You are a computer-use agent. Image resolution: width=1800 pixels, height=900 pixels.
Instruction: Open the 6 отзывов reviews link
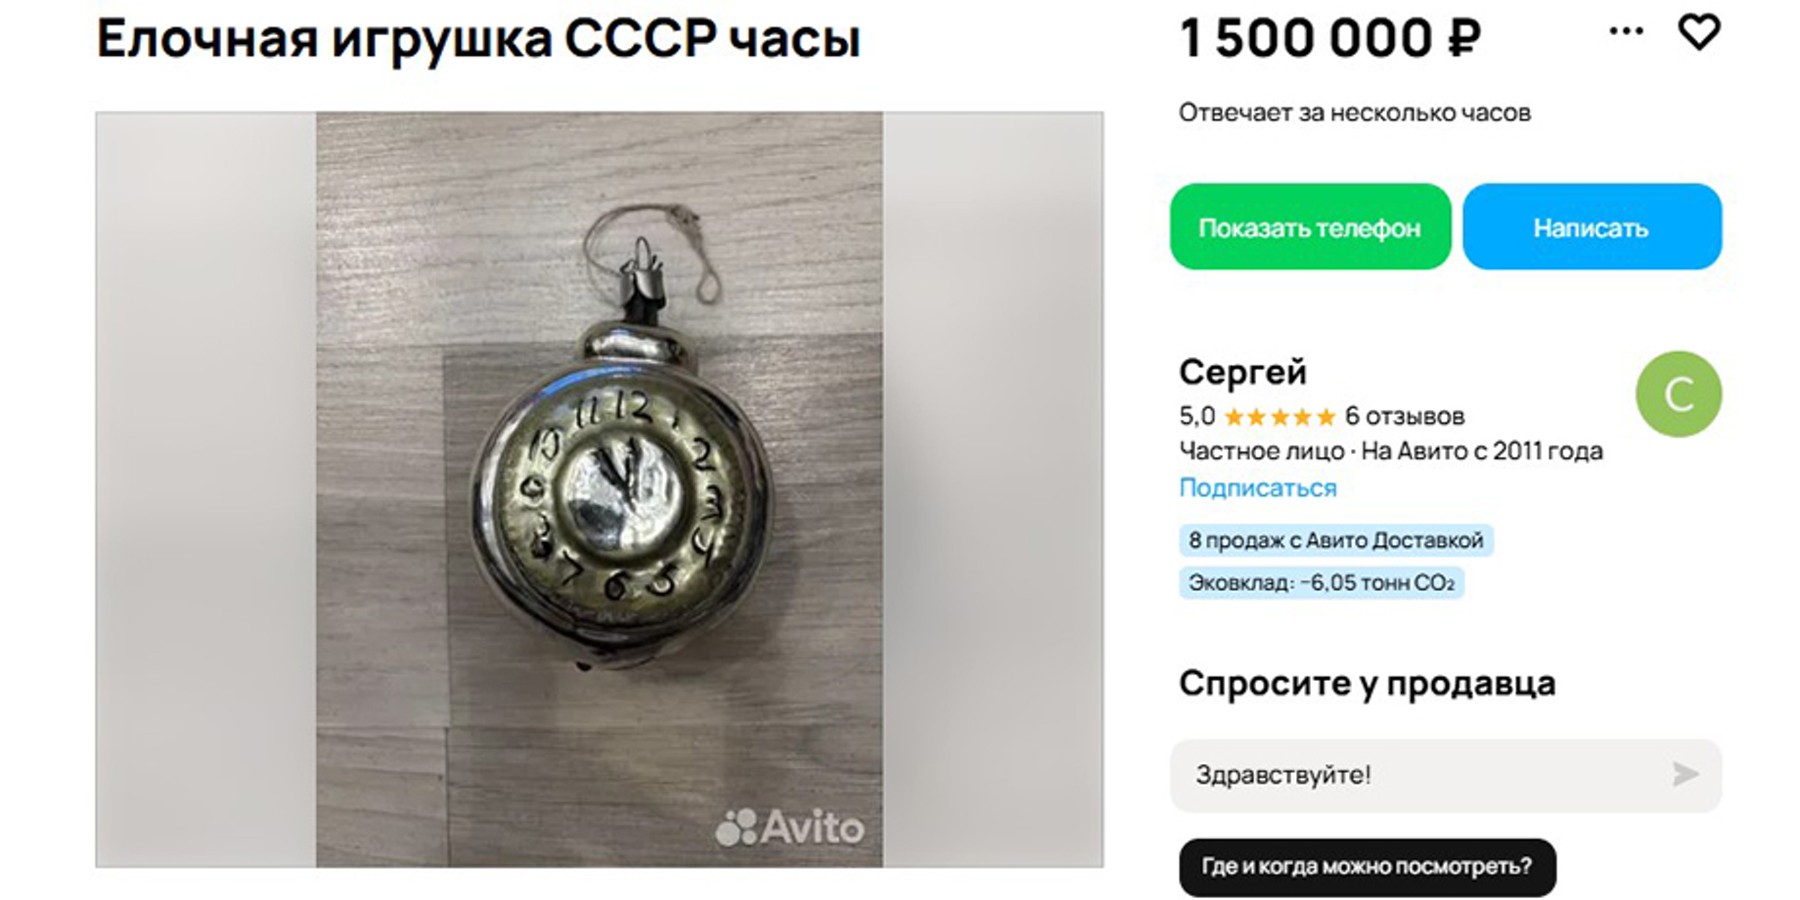coord(1404,416)
